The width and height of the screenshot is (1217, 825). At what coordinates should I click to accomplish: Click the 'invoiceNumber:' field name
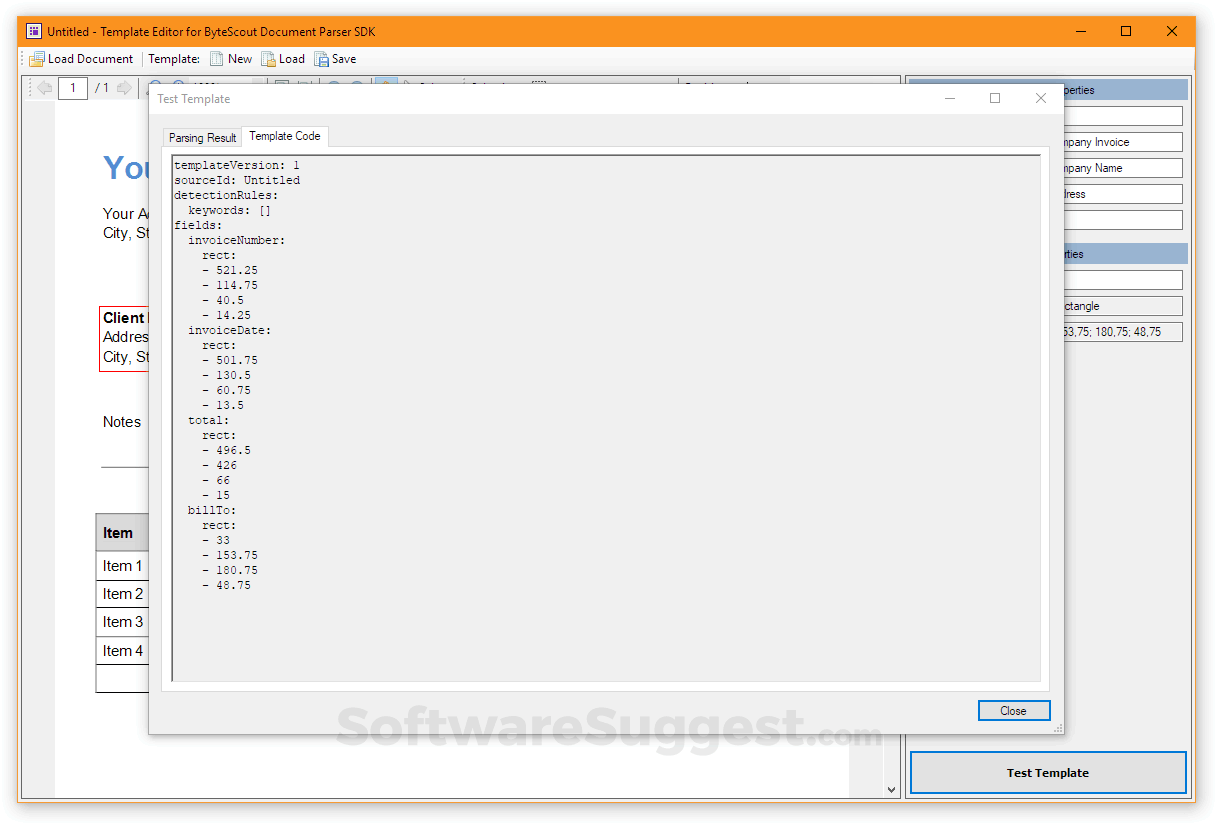pos(237,240)
